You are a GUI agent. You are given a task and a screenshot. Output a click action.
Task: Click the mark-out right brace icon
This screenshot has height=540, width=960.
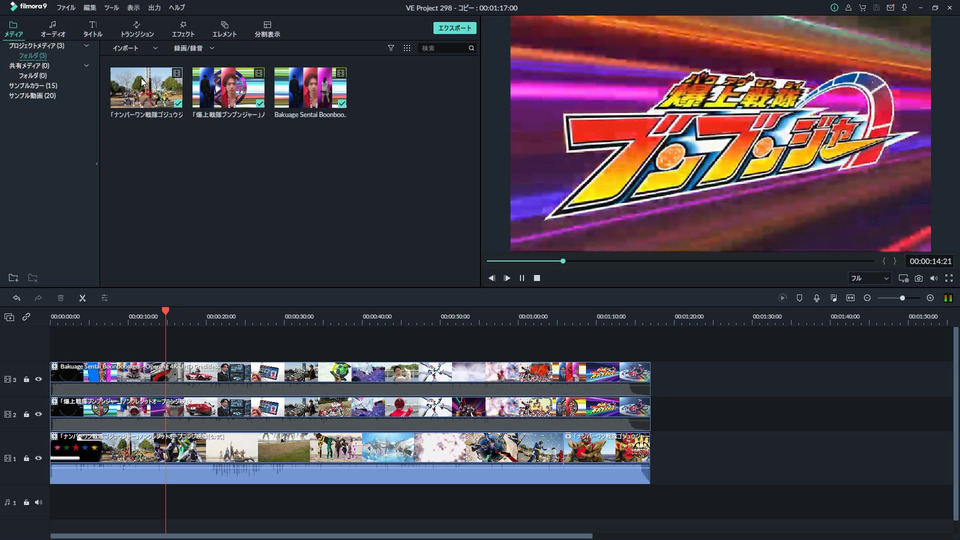894,261
